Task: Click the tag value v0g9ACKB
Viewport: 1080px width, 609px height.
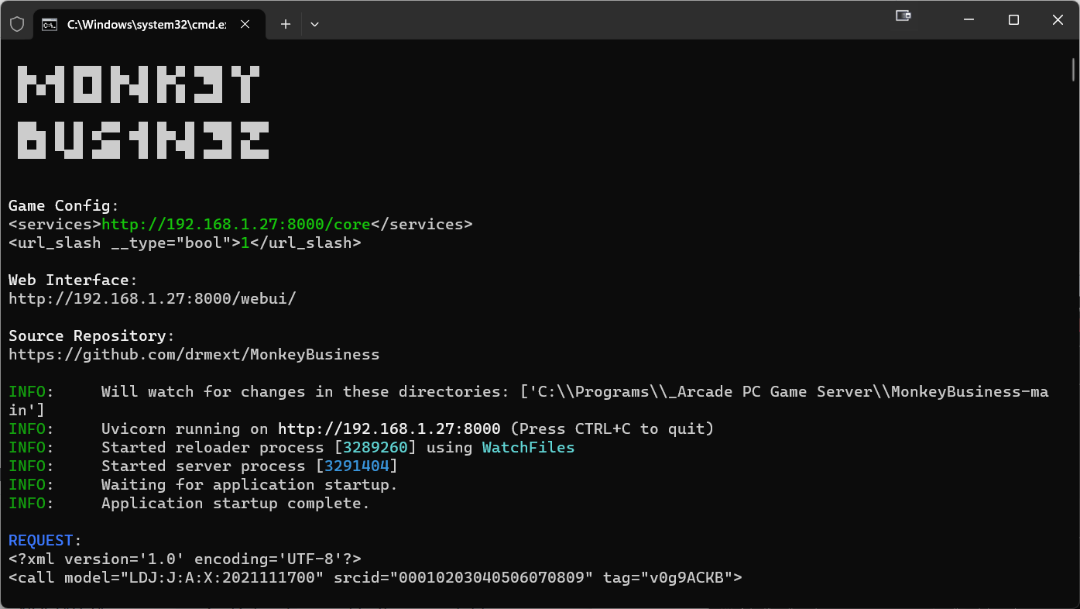Action: 687,577
